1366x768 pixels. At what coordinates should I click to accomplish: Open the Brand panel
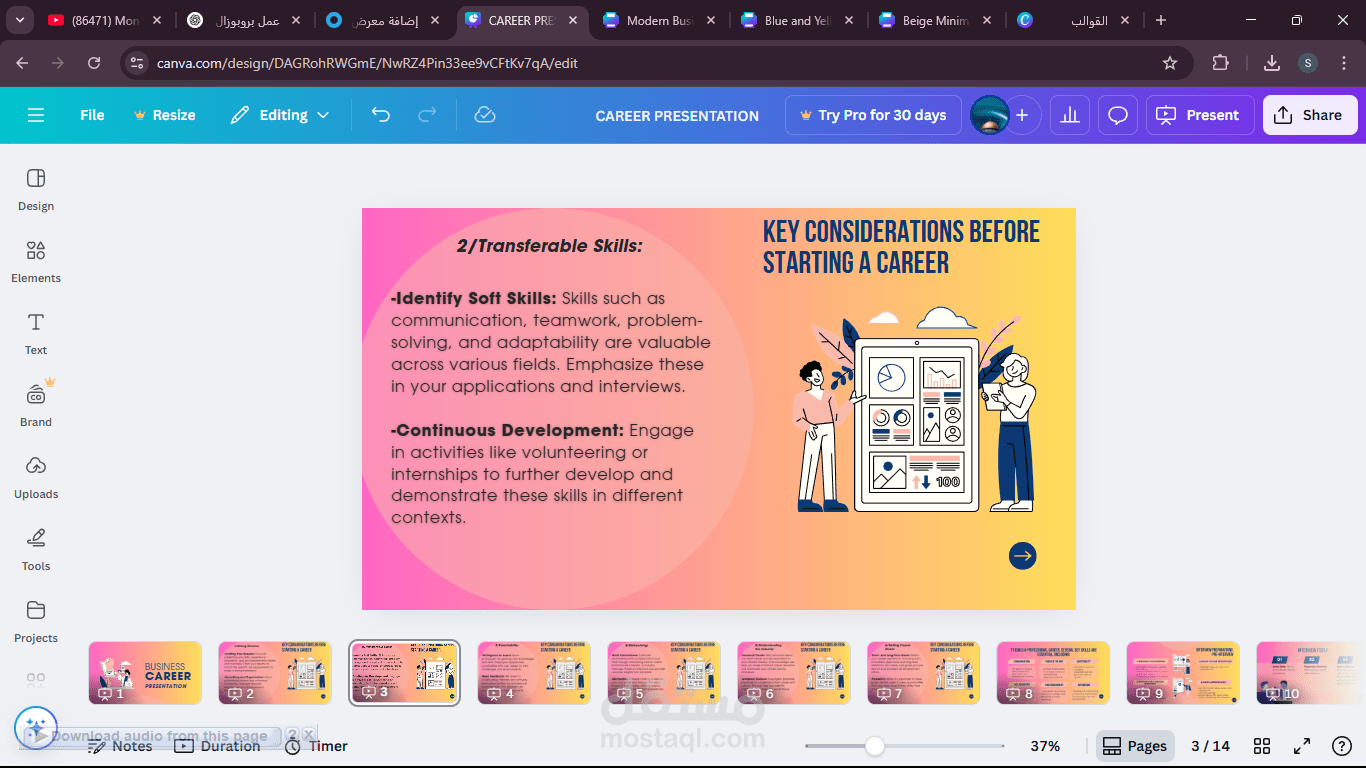(36, 405)
